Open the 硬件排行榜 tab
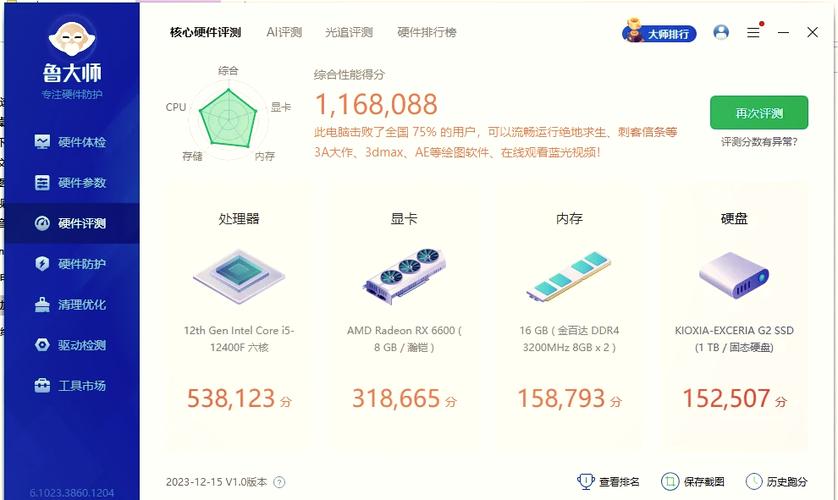The image size is (838, 500). [426, 32]
